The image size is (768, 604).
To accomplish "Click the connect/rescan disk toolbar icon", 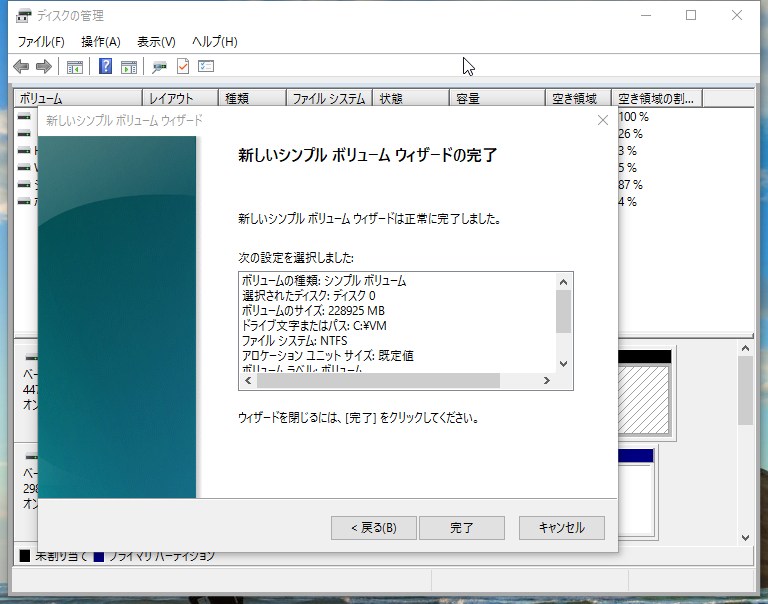I will point(159,67).
